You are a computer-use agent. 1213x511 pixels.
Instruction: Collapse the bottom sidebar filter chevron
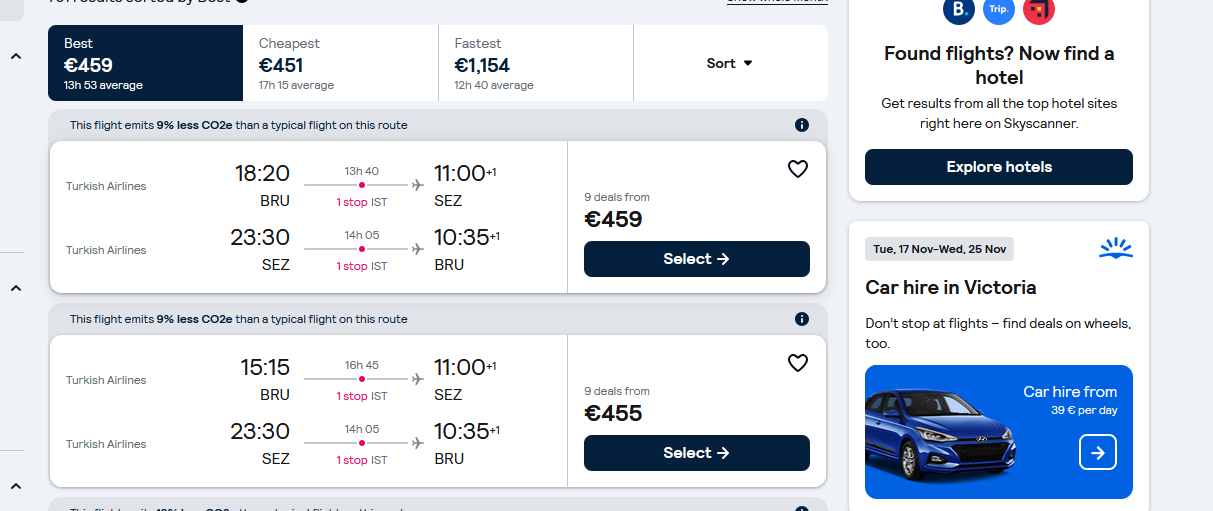point(15,486)
